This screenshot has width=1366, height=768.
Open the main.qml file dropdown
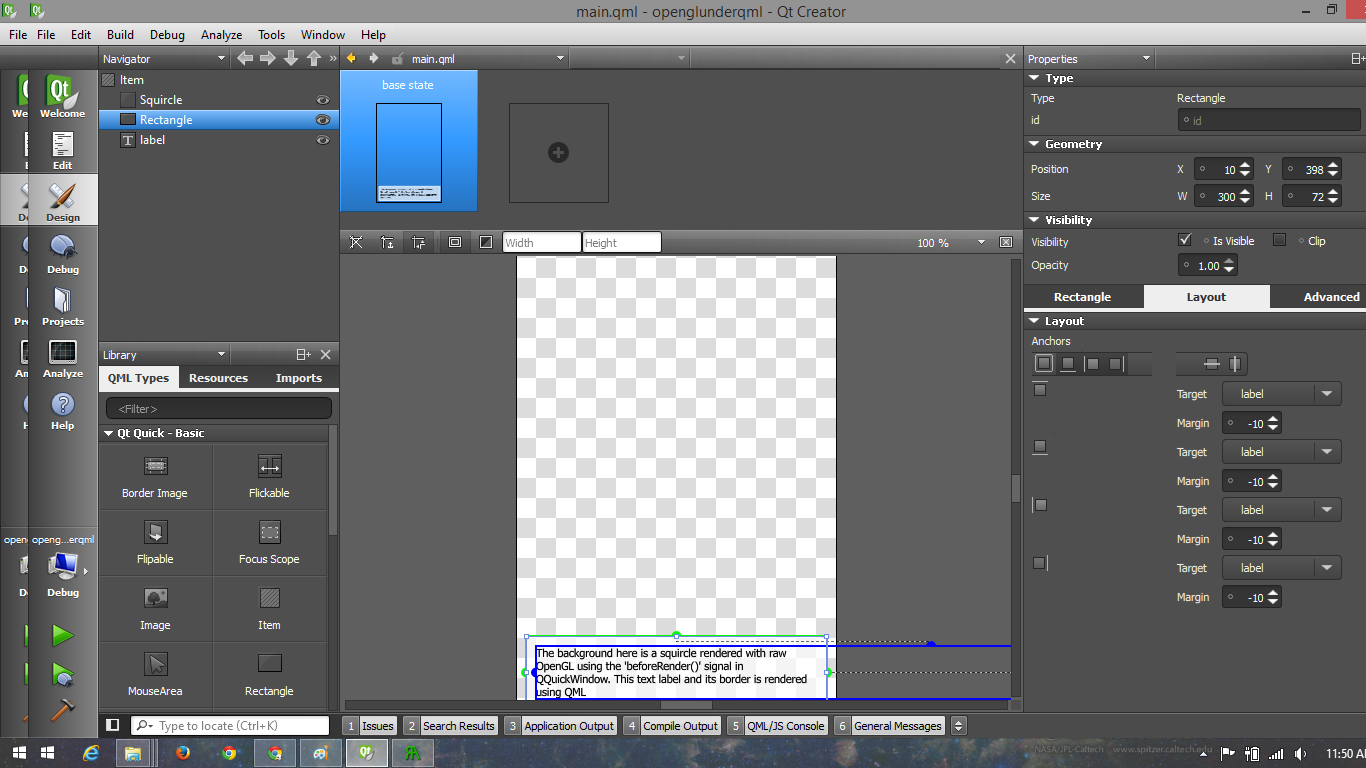(561, 59)
